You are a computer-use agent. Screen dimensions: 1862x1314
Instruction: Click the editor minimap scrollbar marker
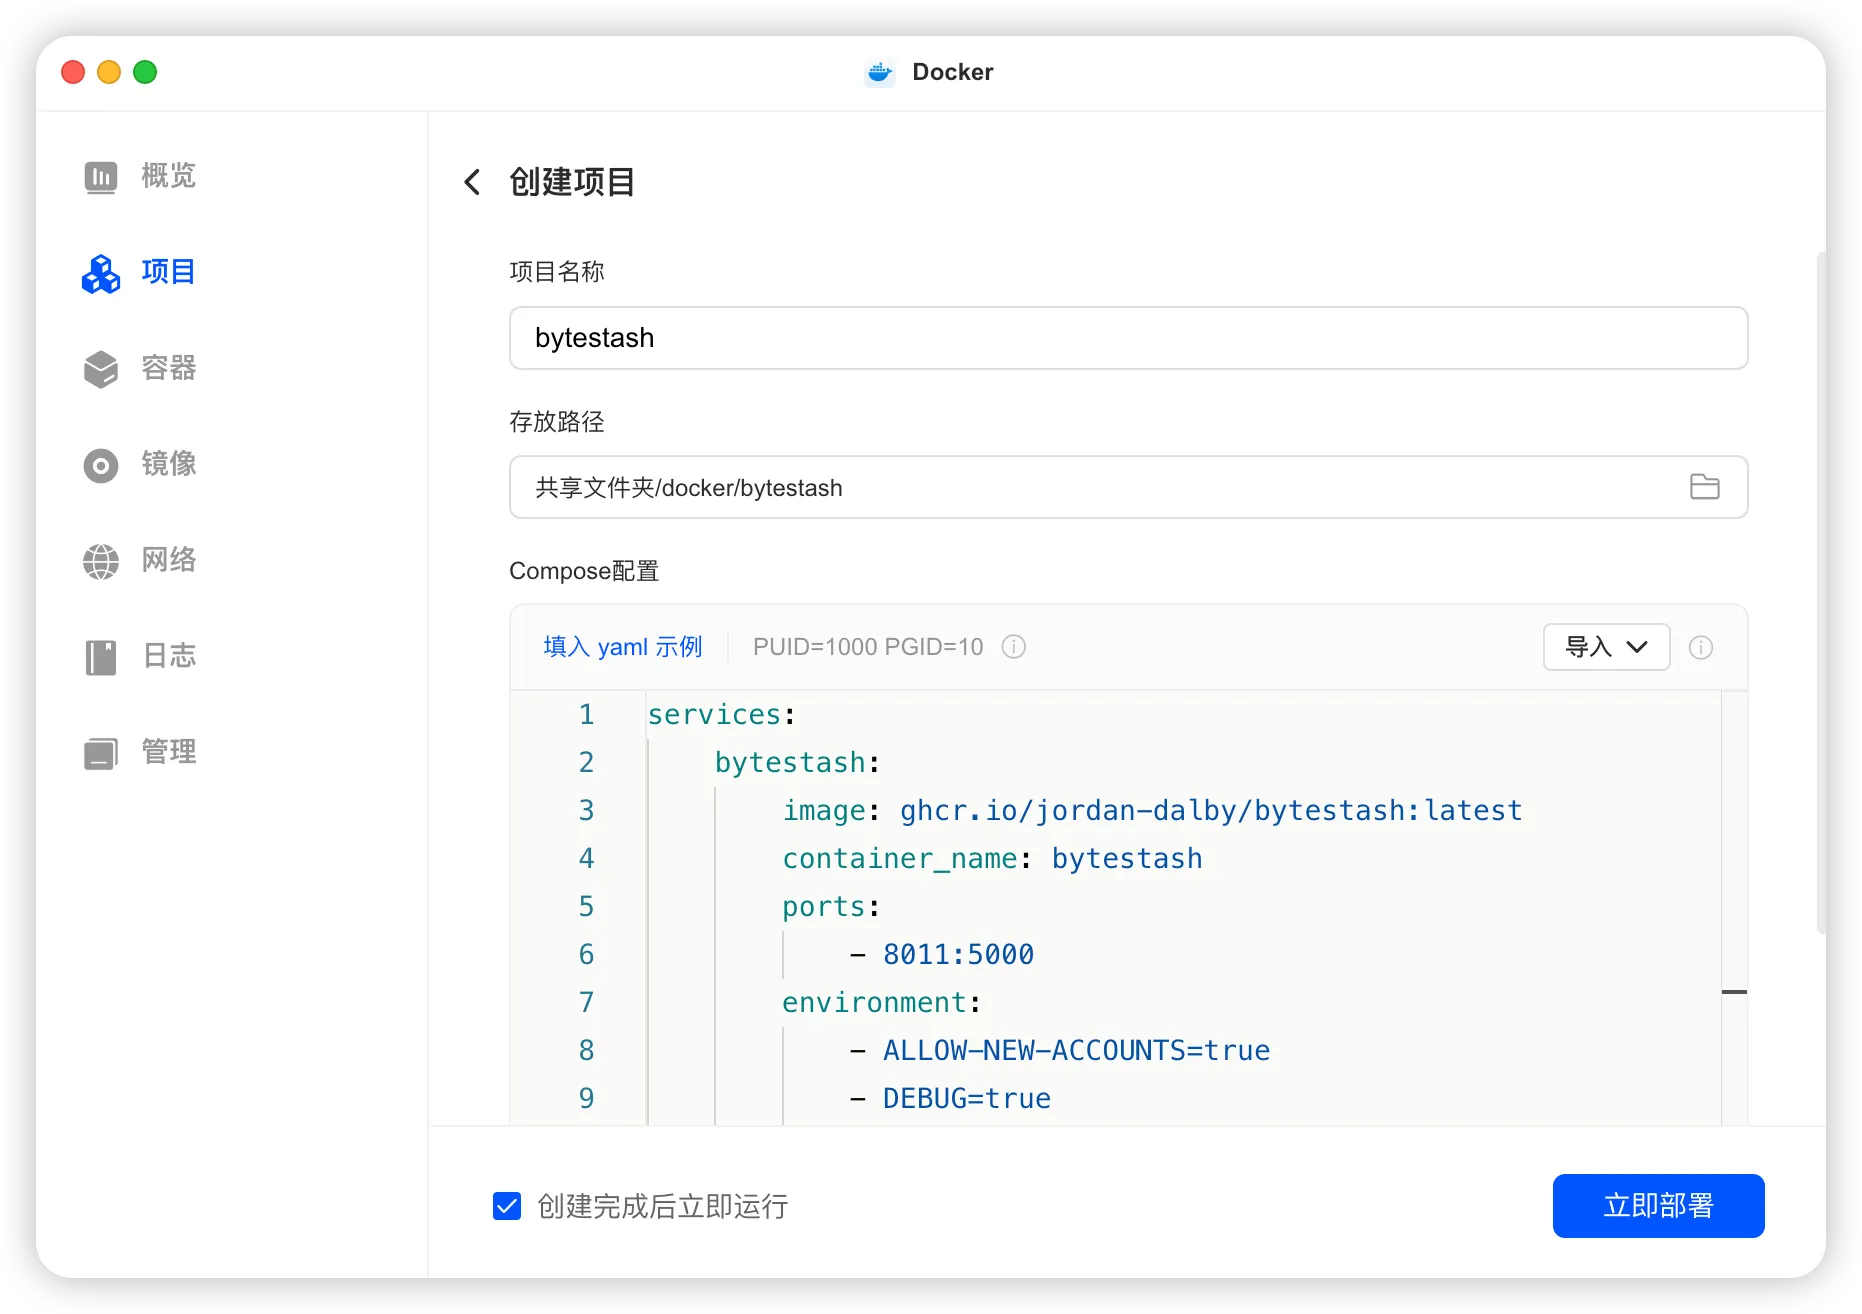click(1734, 992)
